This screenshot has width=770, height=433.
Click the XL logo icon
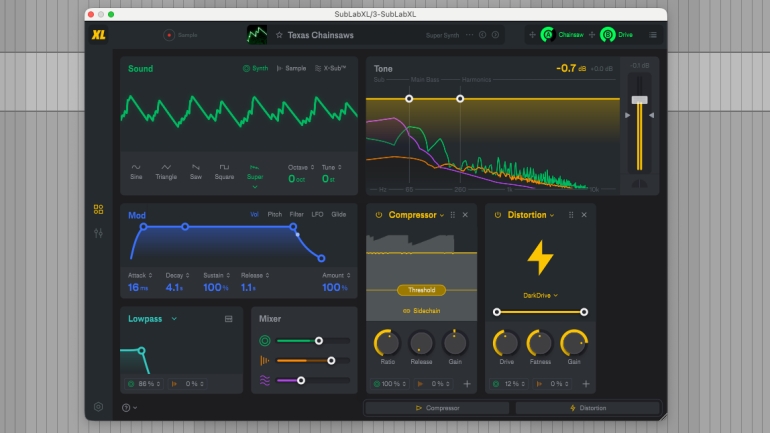pos(99,35)
